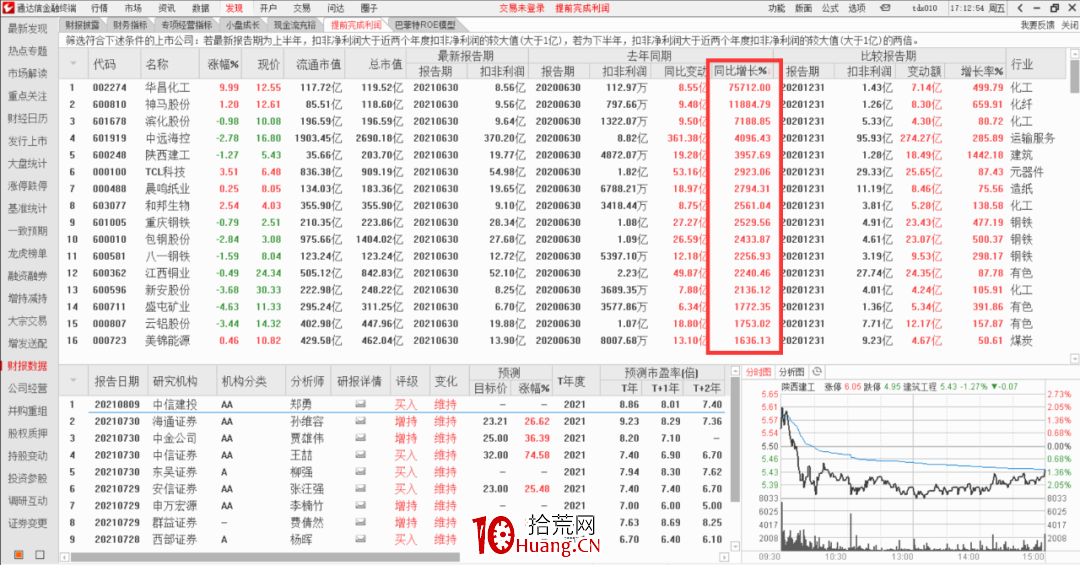The height and width of the screenshot is (565, 1080).
Task: Open the 数据 menu
Action: tap(200, 8)
